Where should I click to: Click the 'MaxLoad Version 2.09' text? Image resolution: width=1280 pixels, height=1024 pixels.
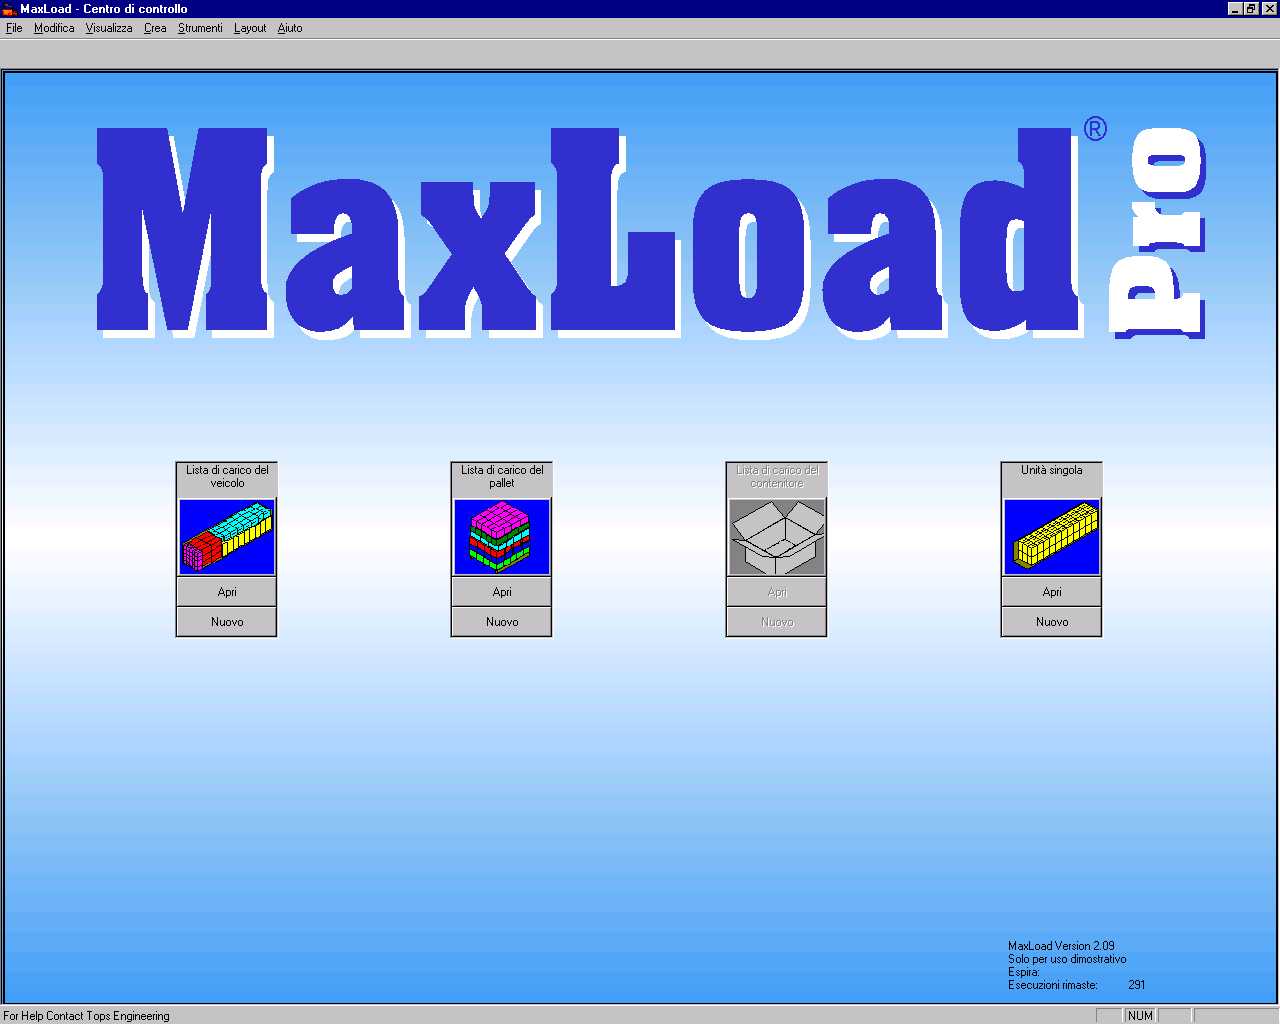(1061, 946)
